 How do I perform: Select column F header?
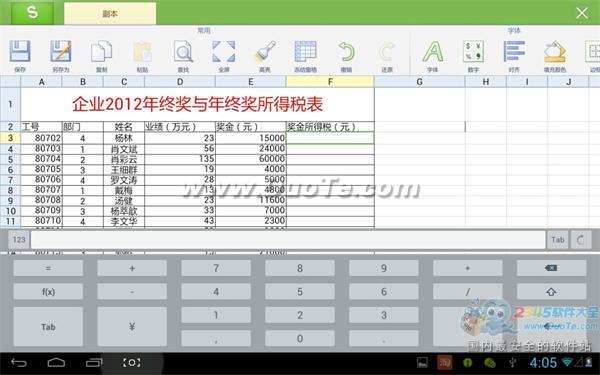[330, 82]
